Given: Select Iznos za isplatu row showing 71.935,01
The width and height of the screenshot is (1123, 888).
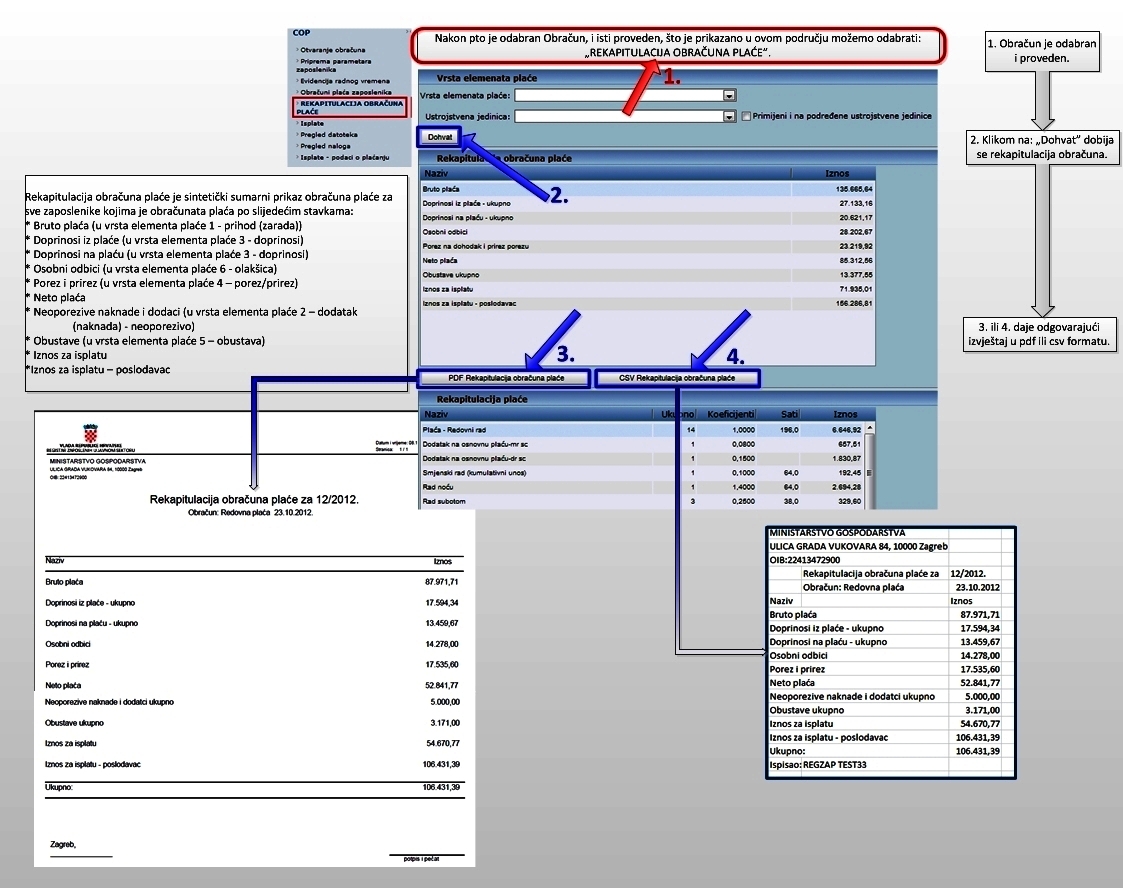Looking at the screenshot, I should pyautogui.click(x=647, y=289).
